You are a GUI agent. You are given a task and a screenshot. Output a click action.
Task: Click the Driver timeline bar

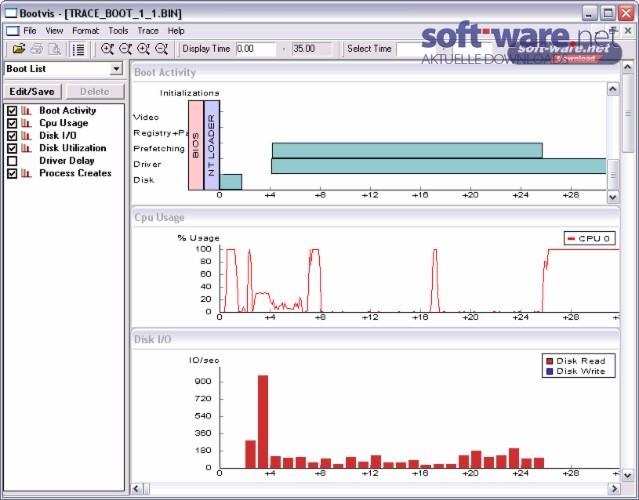click(439, 166)
